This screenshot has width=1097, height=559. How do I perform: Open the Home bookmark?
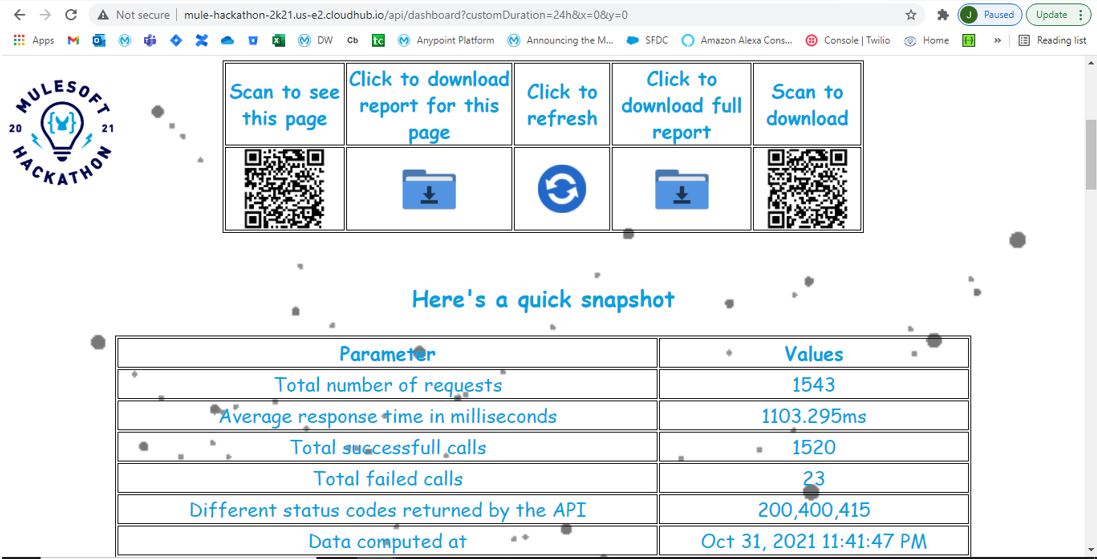pyautogui.click(x=926, y=41)
